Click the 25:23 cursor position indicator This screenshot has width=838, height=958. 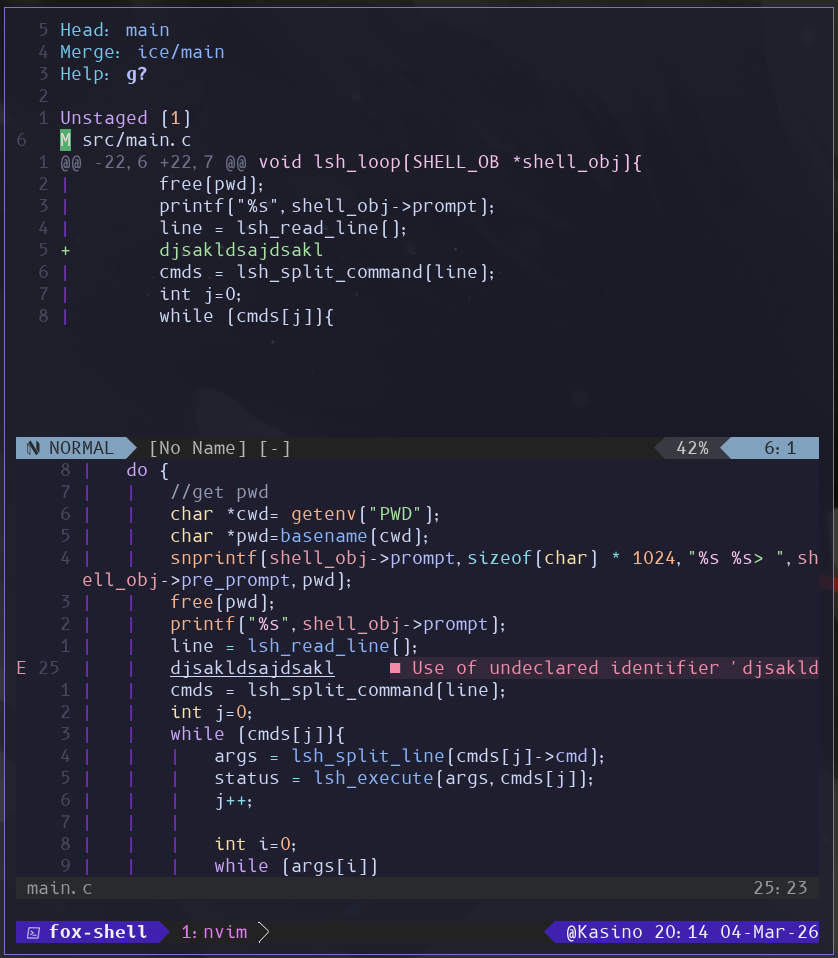tap(780, 888)
